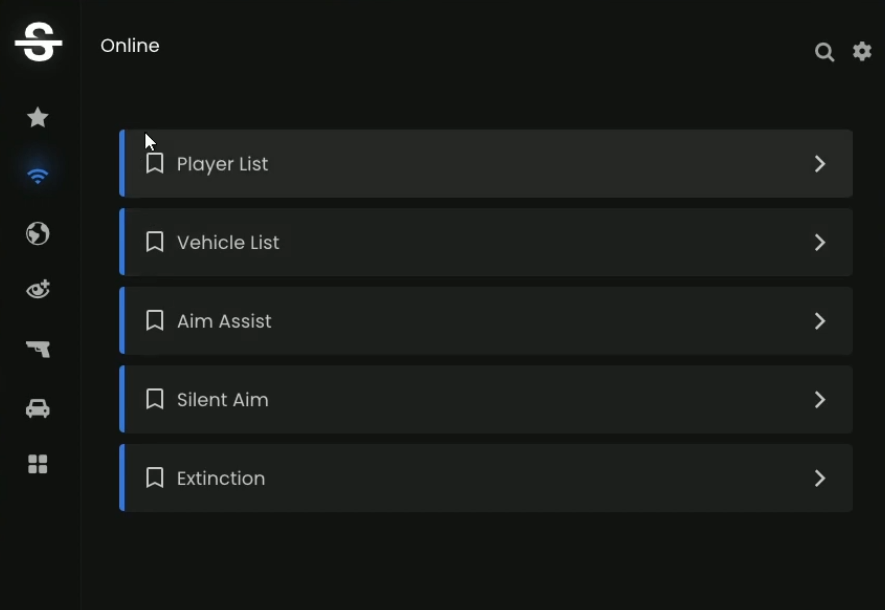Expand Player List with its chevron
This screenshot has width=885, height=610.
tap(820, 164)
